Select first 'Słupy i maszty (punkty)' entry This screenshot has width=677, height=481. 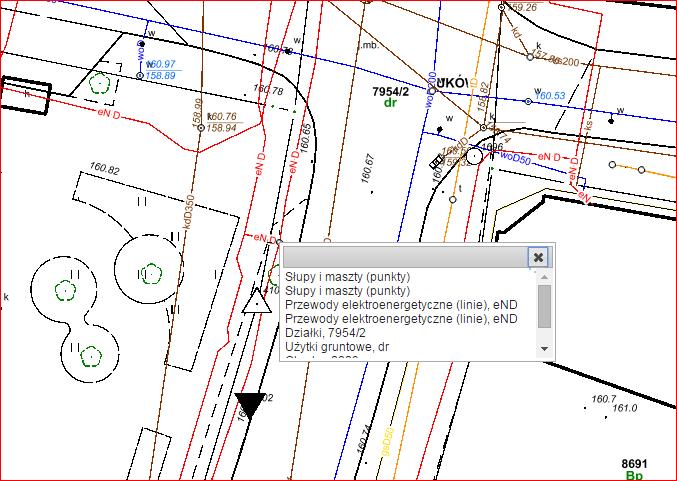point(348,276)
